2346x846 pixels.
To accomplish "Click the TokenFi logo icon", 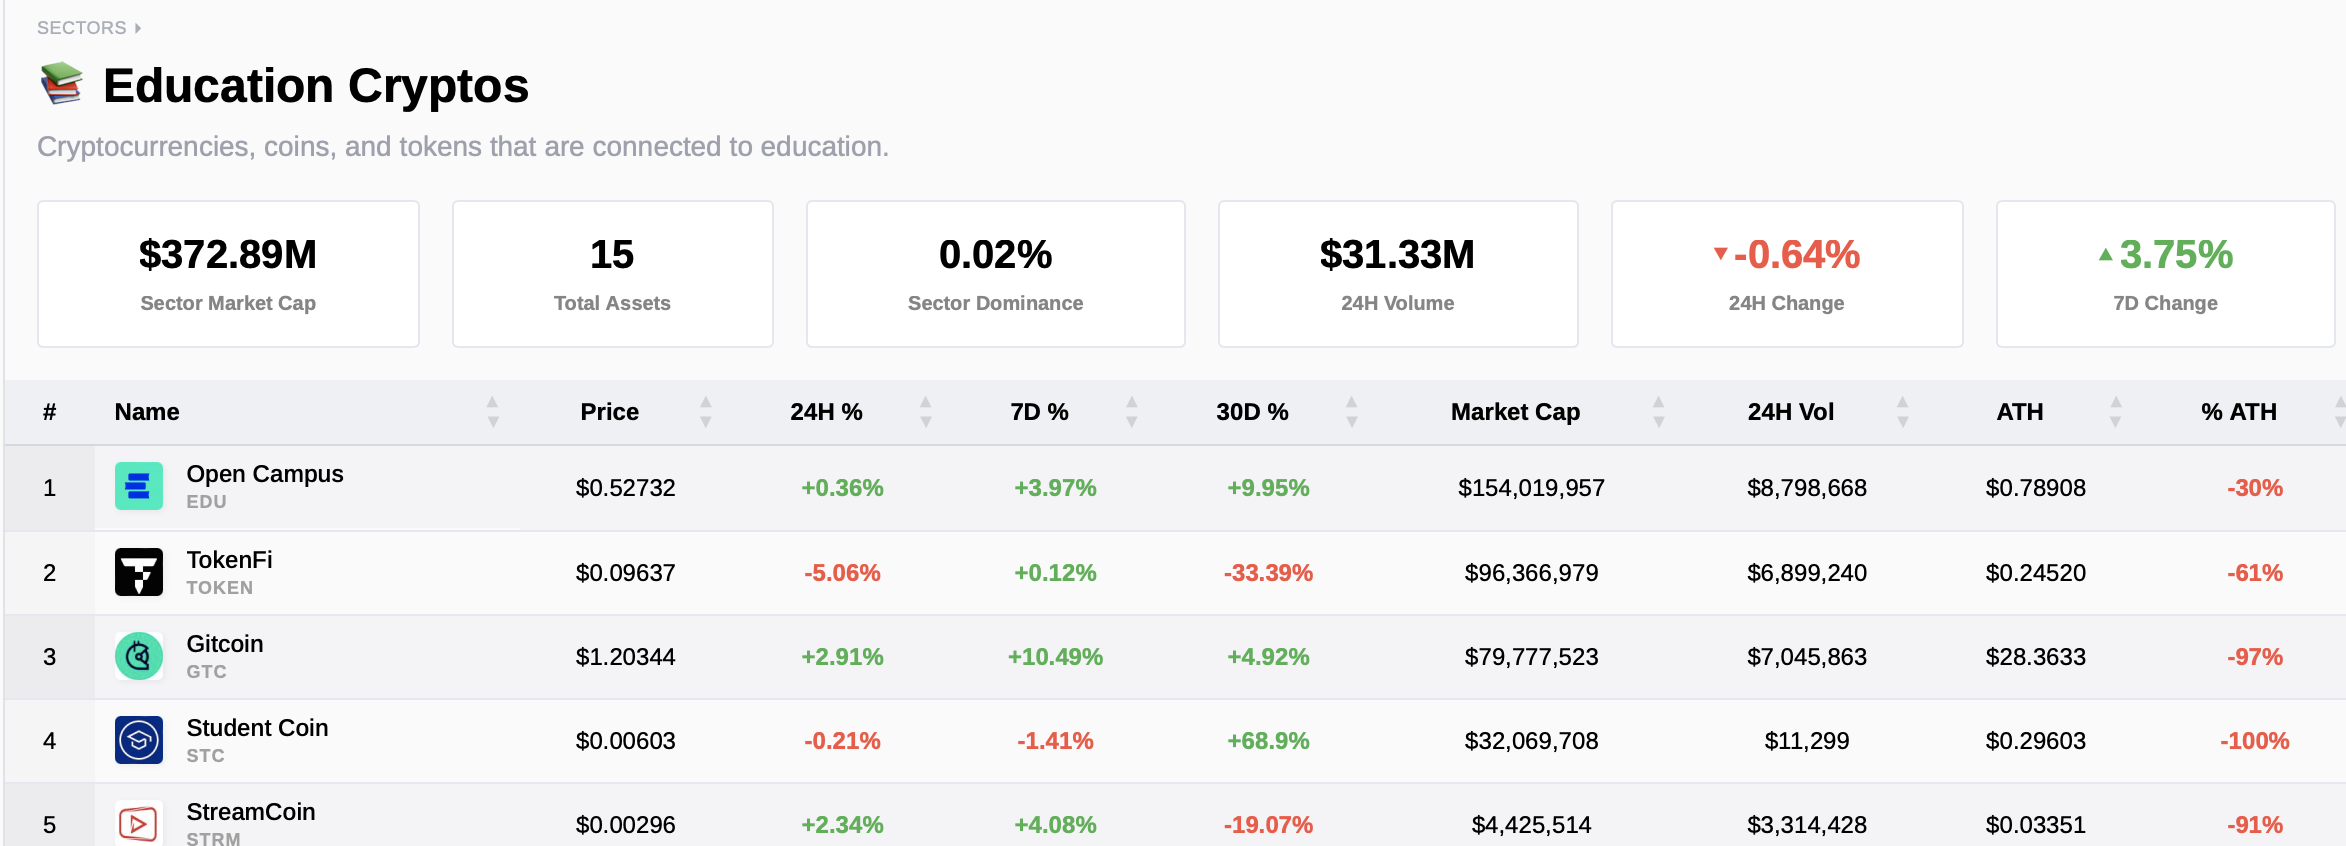I will point(138,572).
